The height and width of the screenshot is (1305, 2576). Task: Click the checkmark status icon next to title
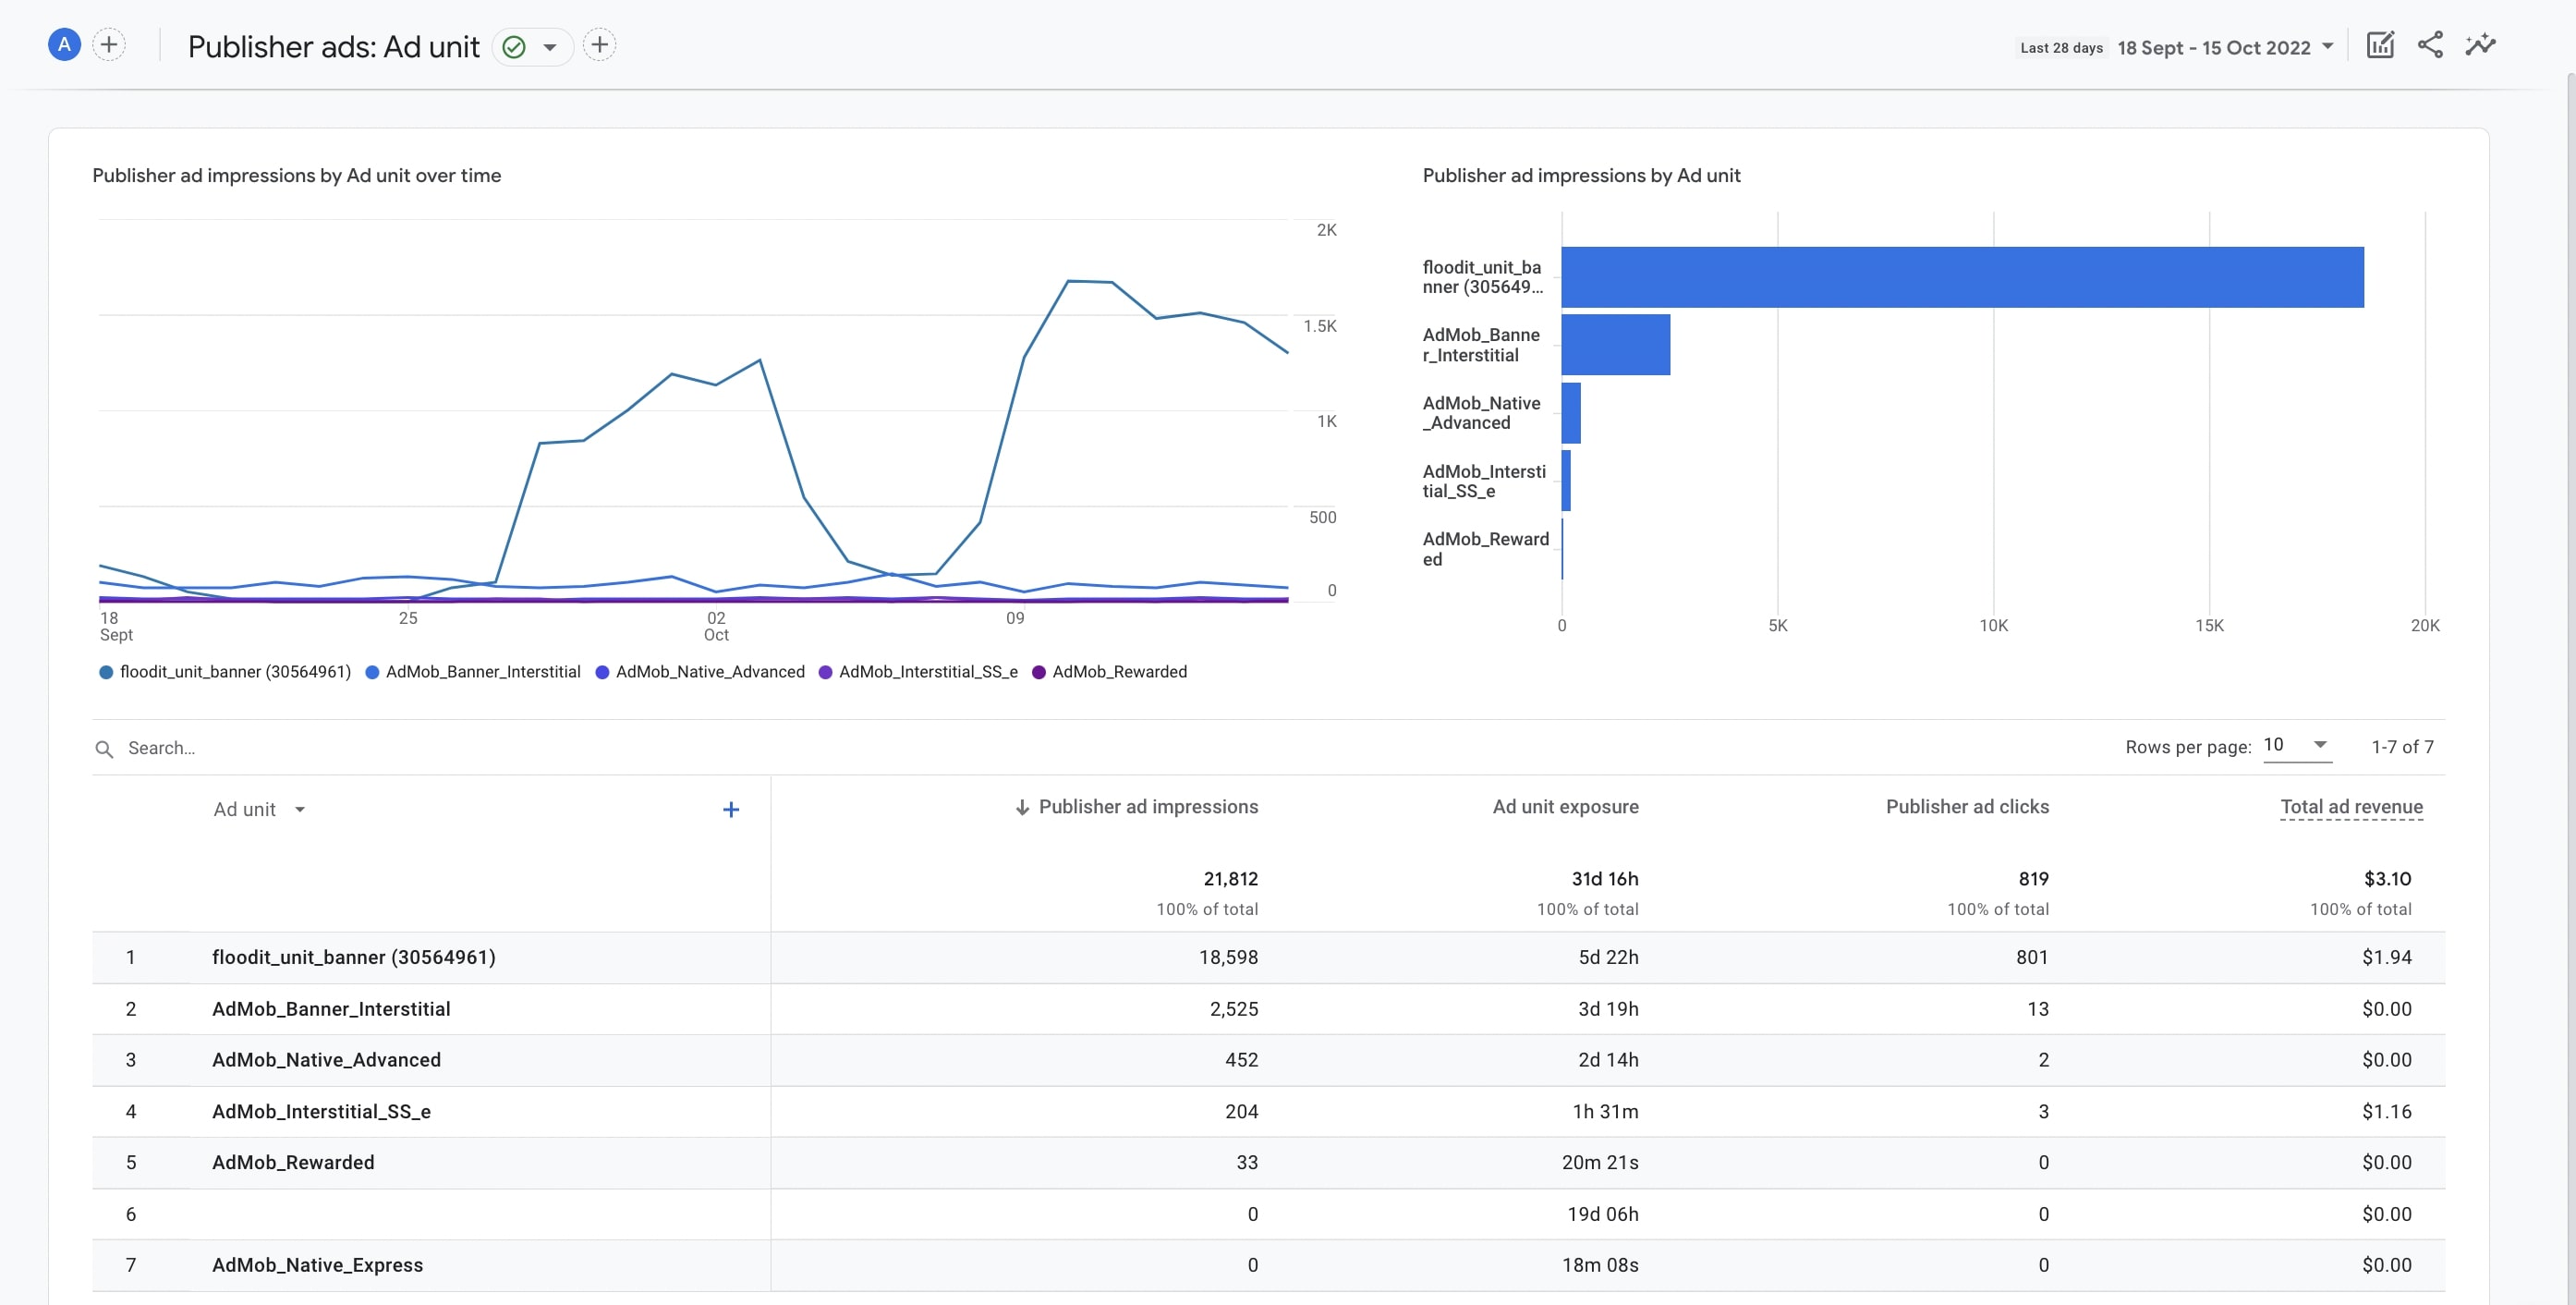click(516, 43)
